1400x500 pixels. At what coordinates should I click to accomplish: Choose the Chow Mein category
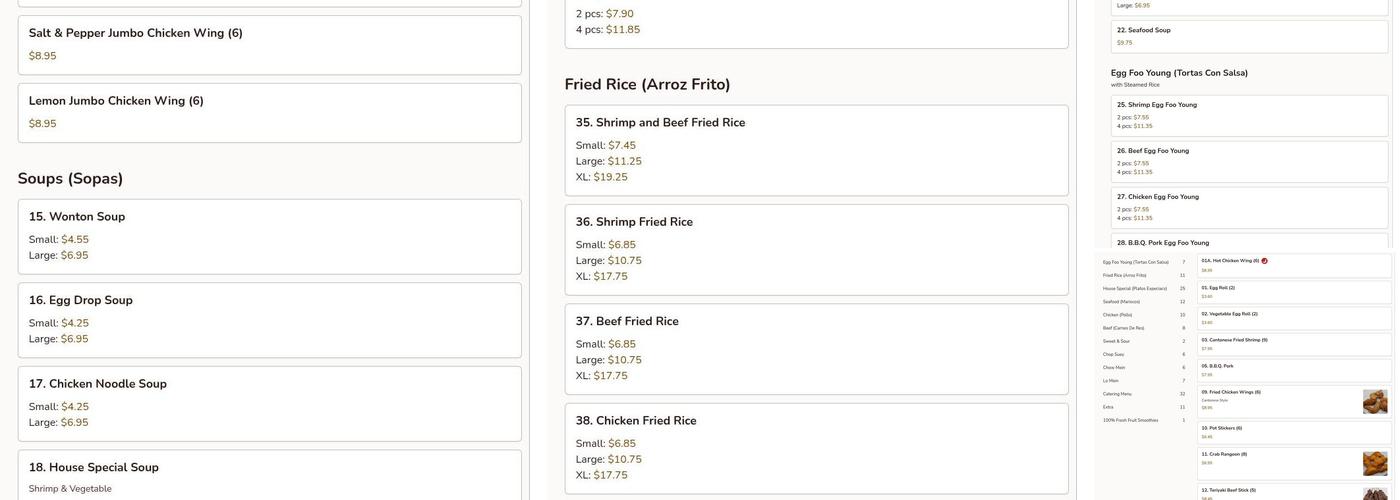[1114, 367]
